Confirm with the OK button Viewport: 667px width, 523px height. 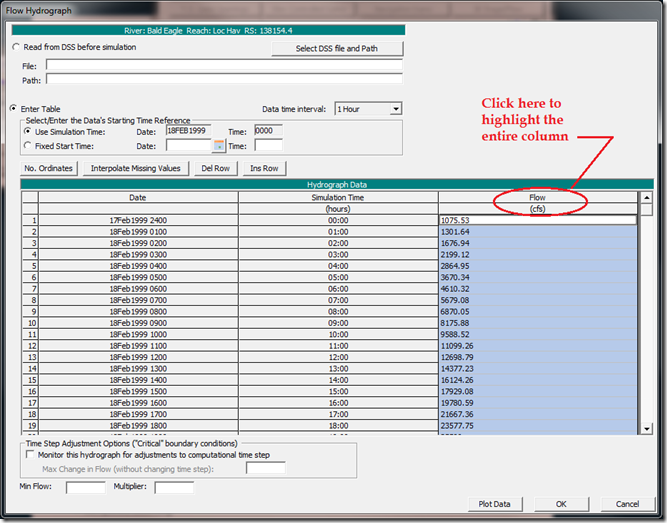[x=561, y=504]
